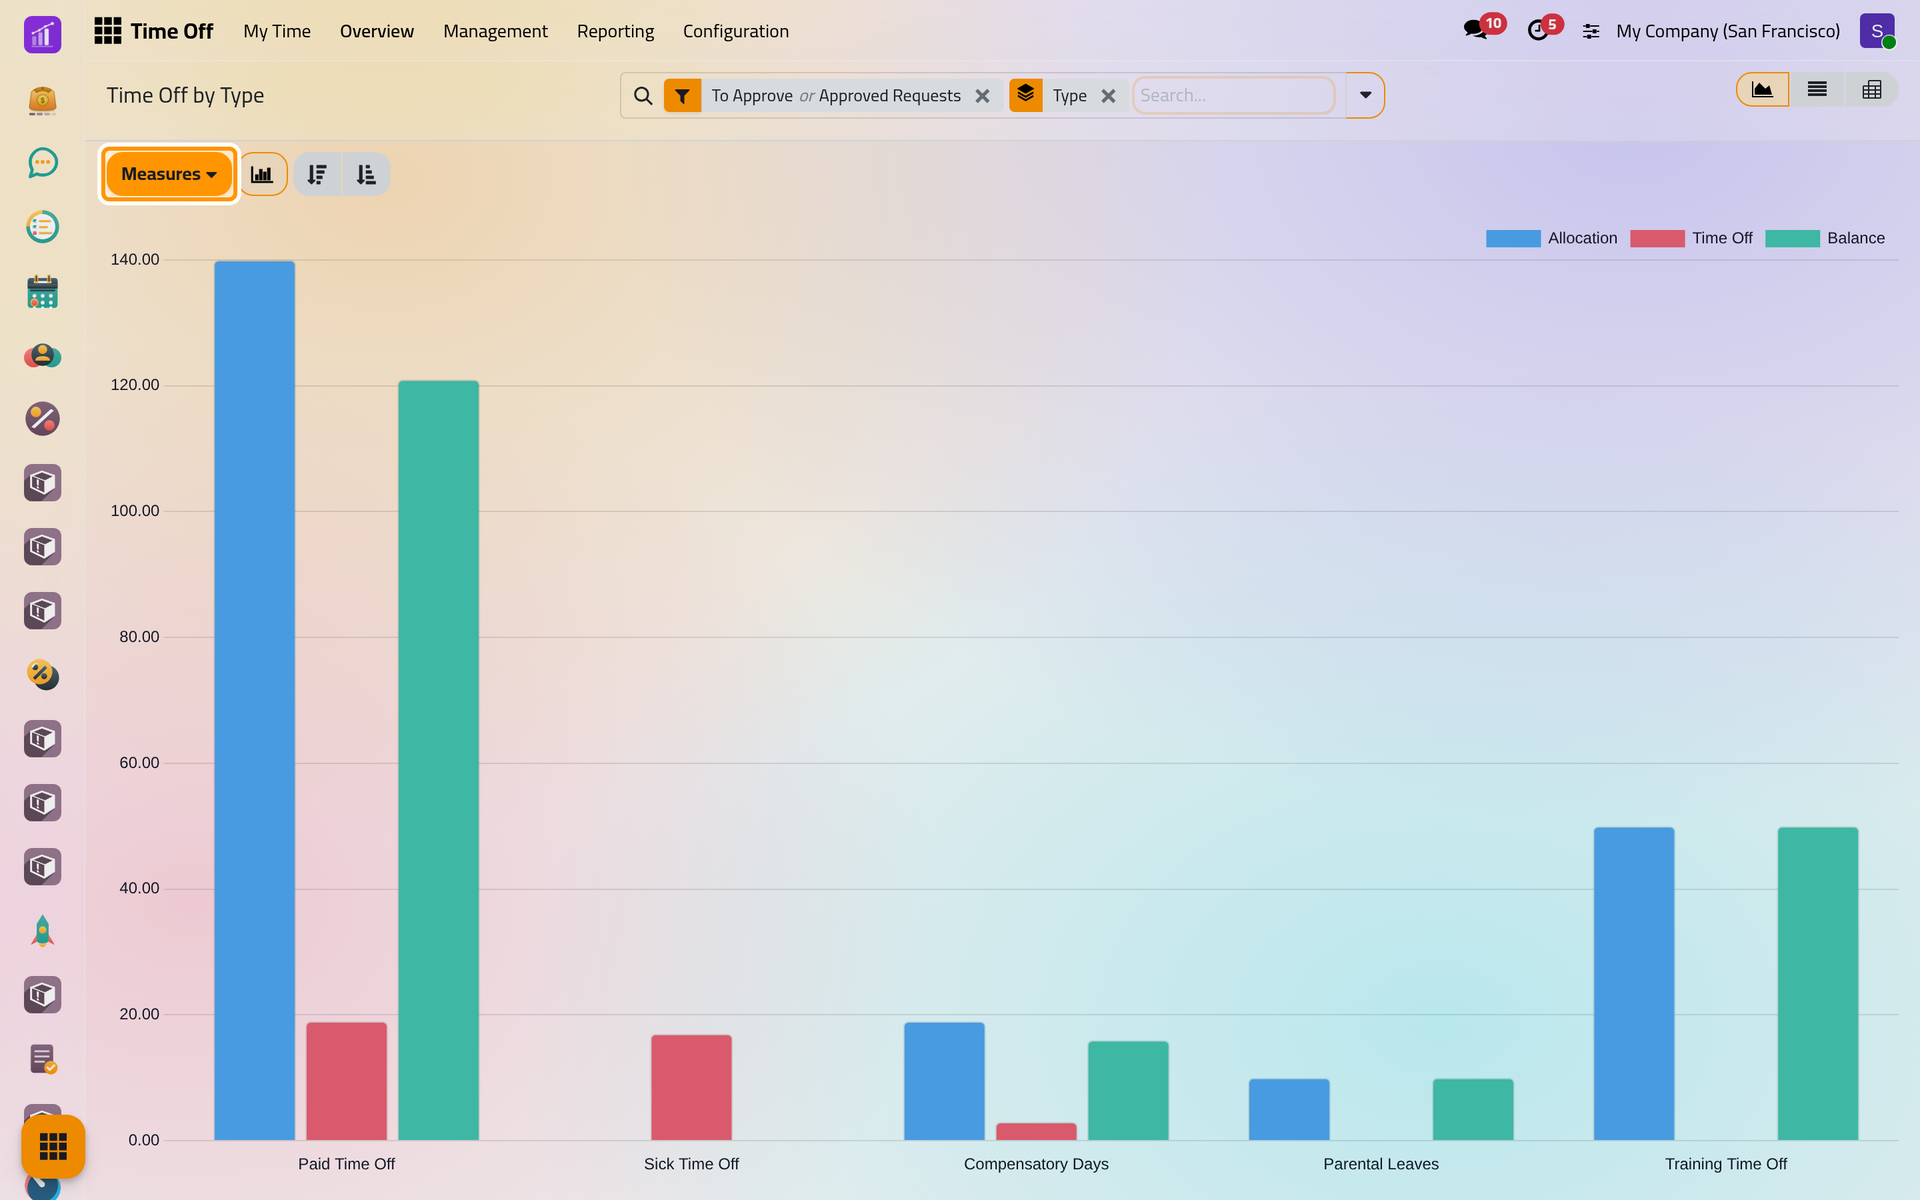
Task: Toggle the Time Off series in the legend
Action: 1691,238
